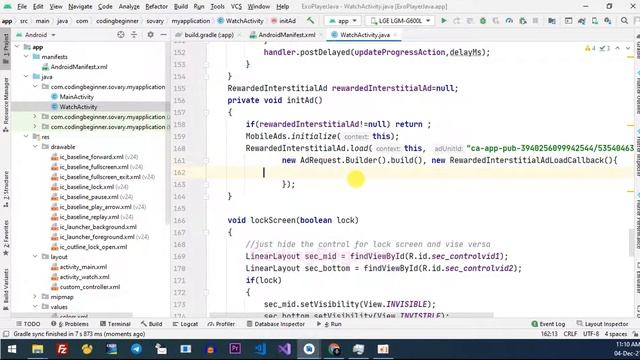Open the LGE LGM-G600L device dropdown
The image size is (640, 360).
pos(400,20)
